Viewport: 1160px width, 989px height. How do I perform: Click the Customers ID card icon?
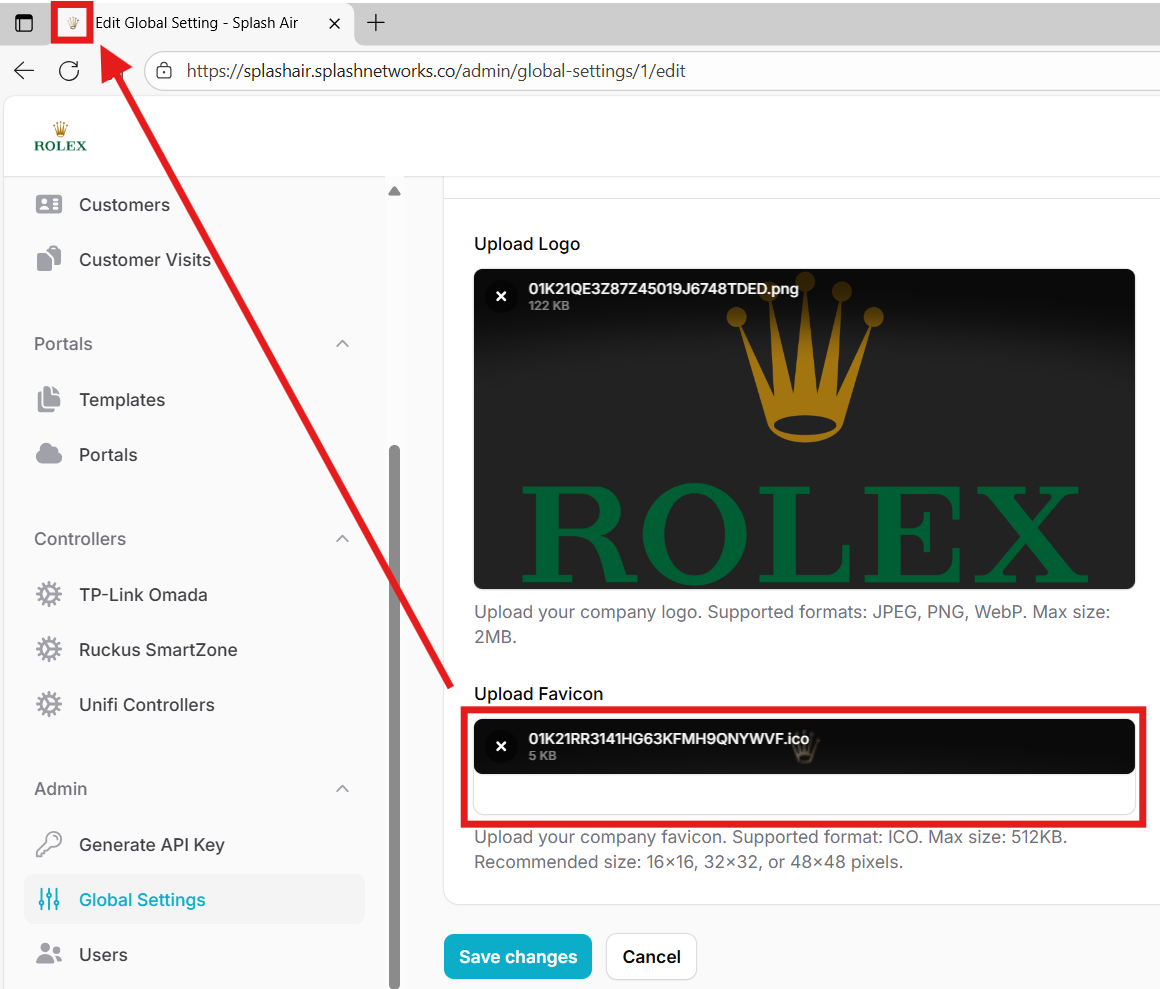click(x=48, y=205)
